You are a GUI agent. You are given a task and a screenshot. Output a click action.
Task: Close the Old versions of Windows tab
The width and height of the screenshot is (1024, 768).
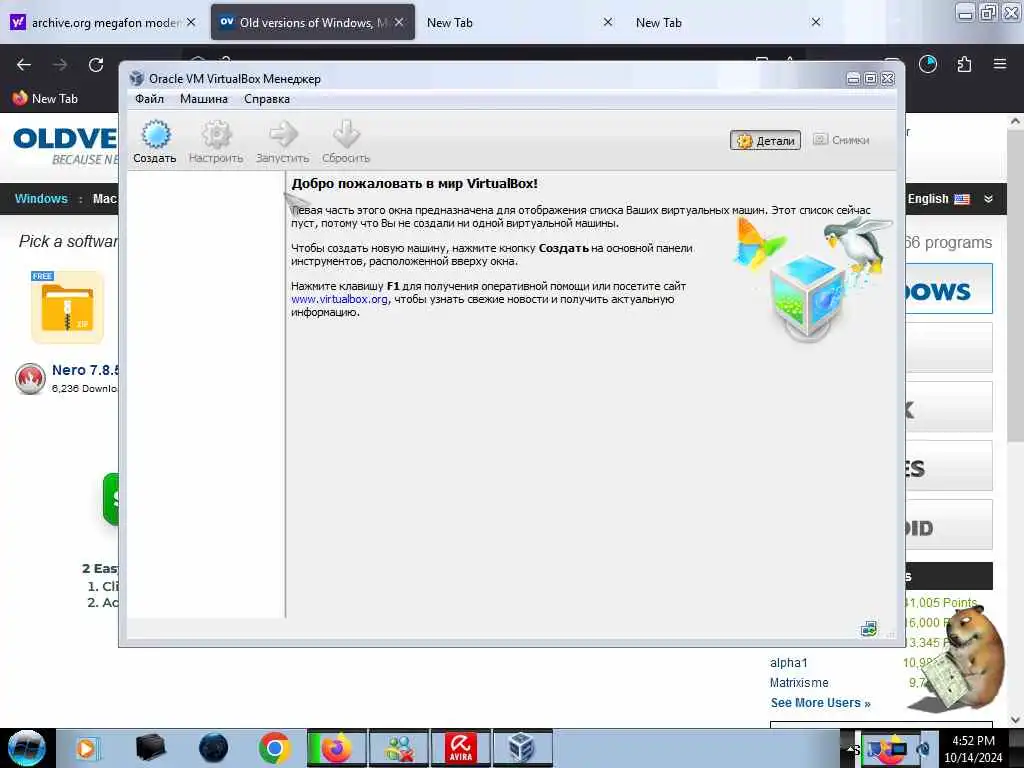[399, 22]
